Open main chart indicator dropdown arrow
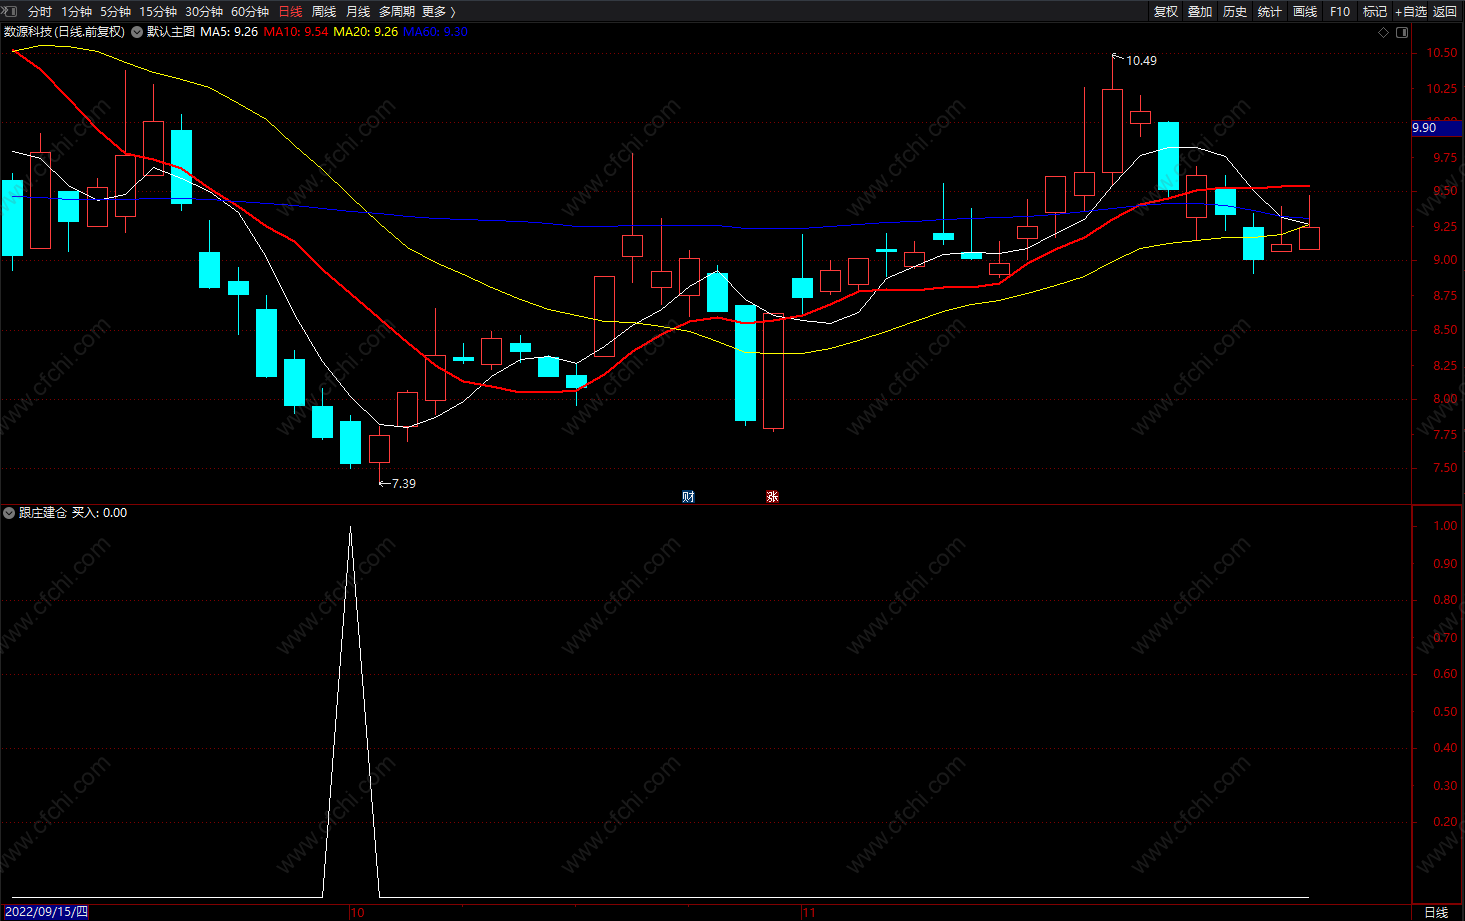This screenshot has height=921, width=1465. [137, 32]
